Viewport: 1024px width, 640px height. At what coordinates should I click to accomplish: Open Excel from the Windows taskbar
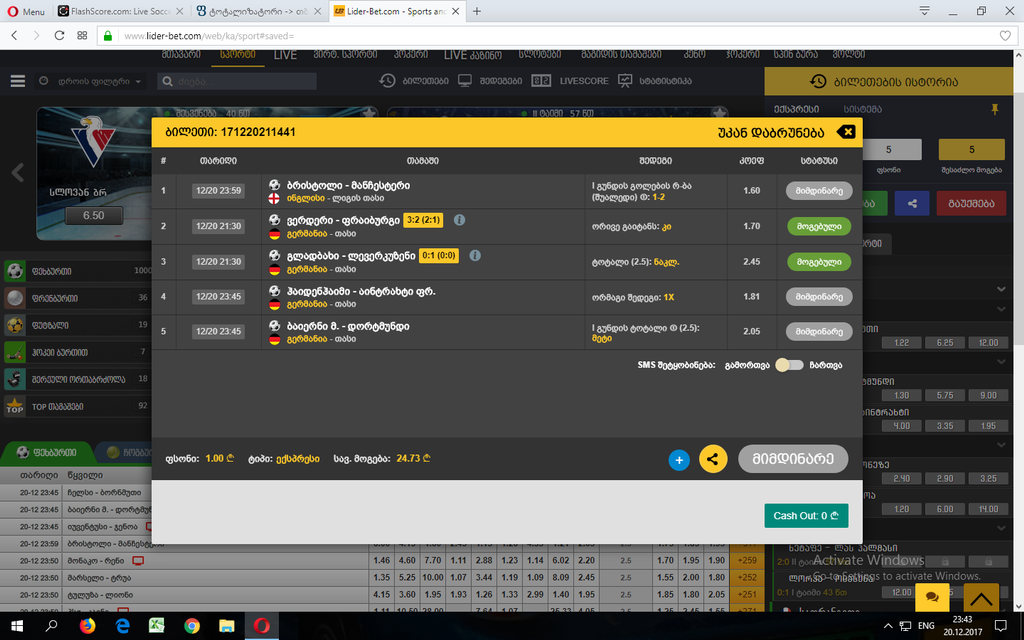pyautogui.click(x=156, y=626)
